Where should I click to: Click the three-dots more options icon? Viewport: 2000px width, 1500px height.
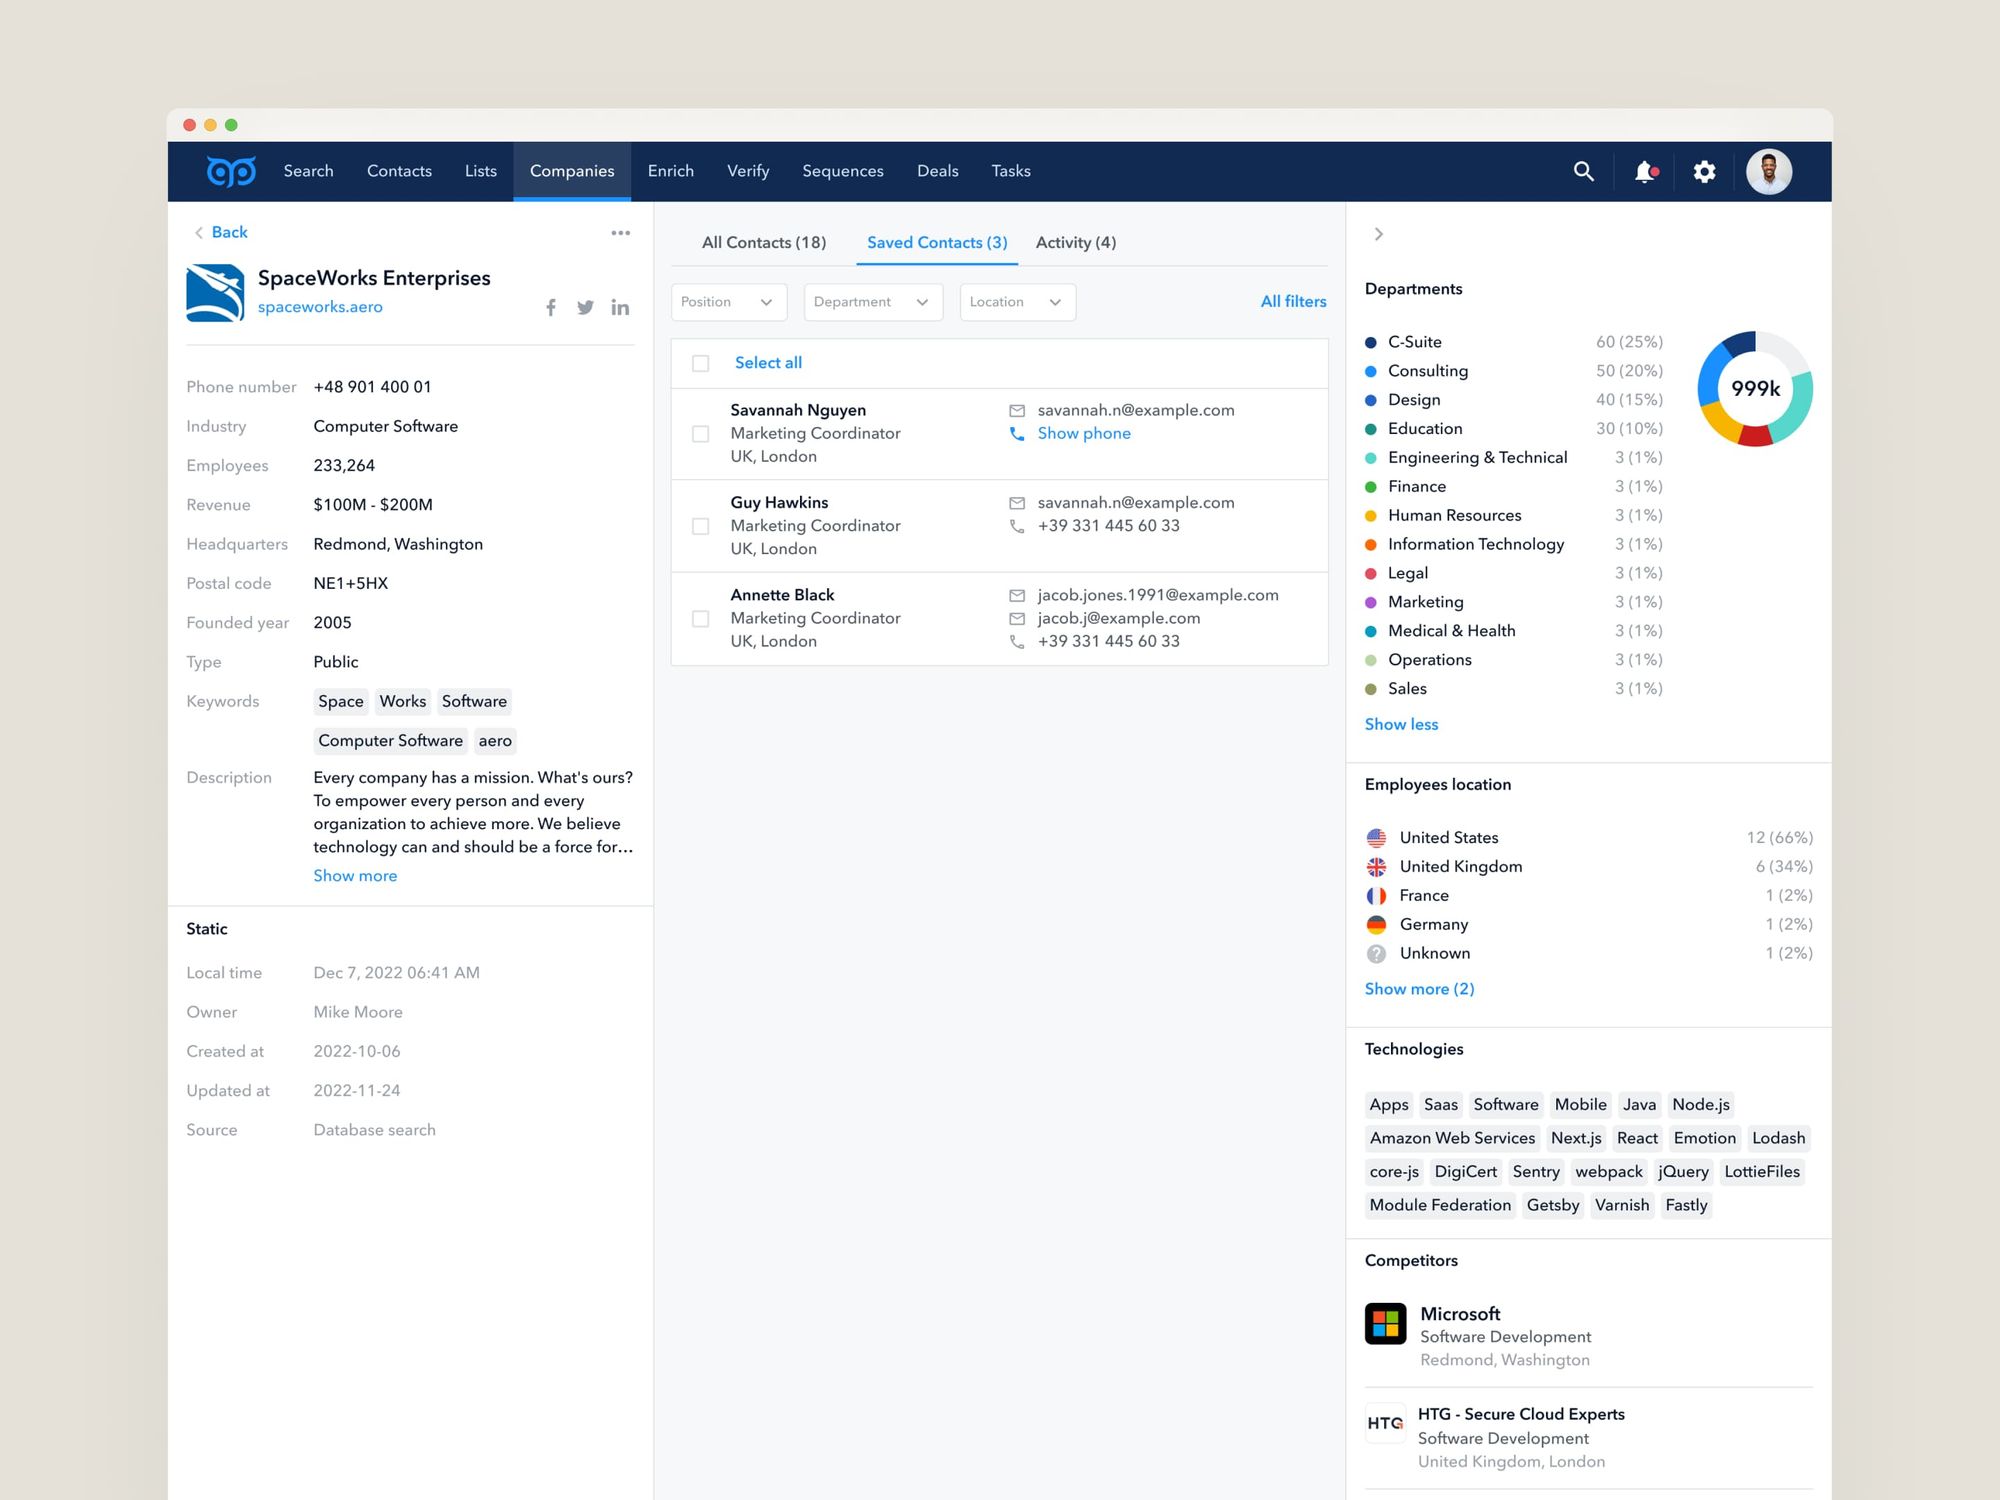(620, 233)
